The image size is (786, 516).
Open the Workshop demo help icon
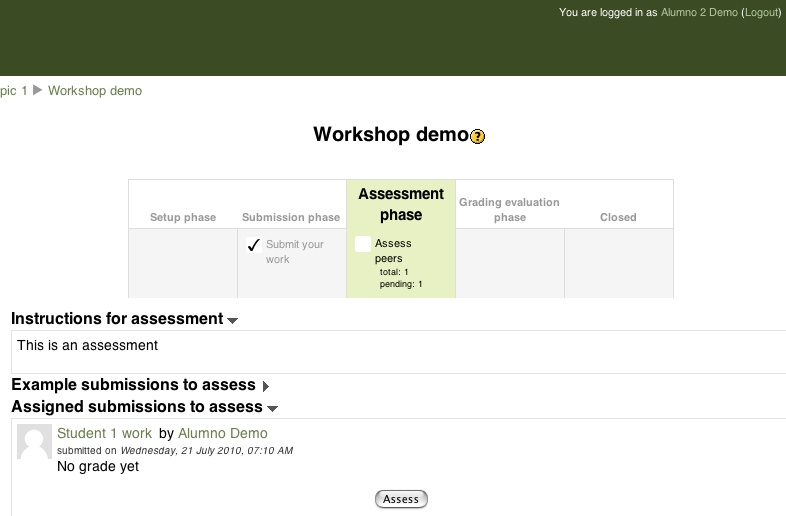[477, 136]
